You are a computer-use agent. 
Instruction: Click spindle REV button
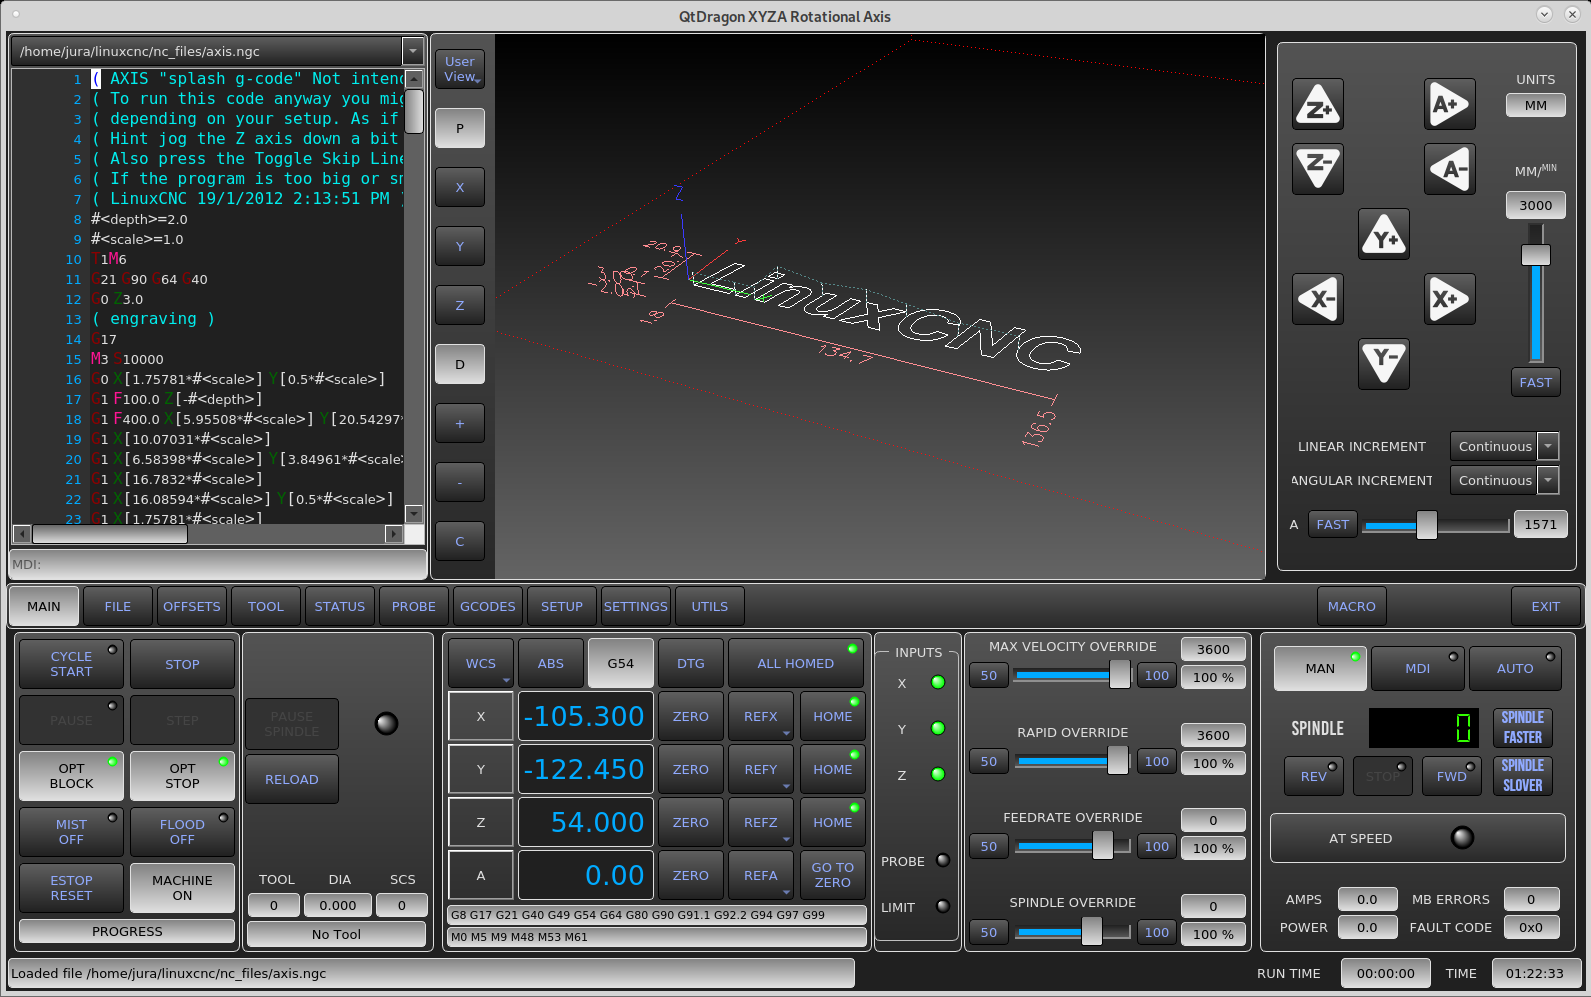[x=1314, y=776]
